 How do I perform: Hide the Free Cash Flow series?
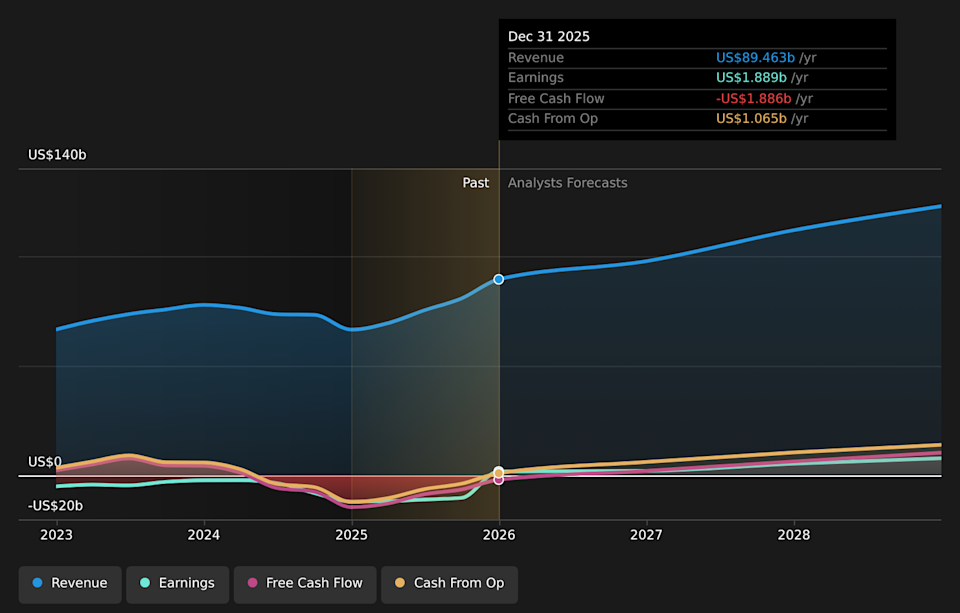point(305,584)
